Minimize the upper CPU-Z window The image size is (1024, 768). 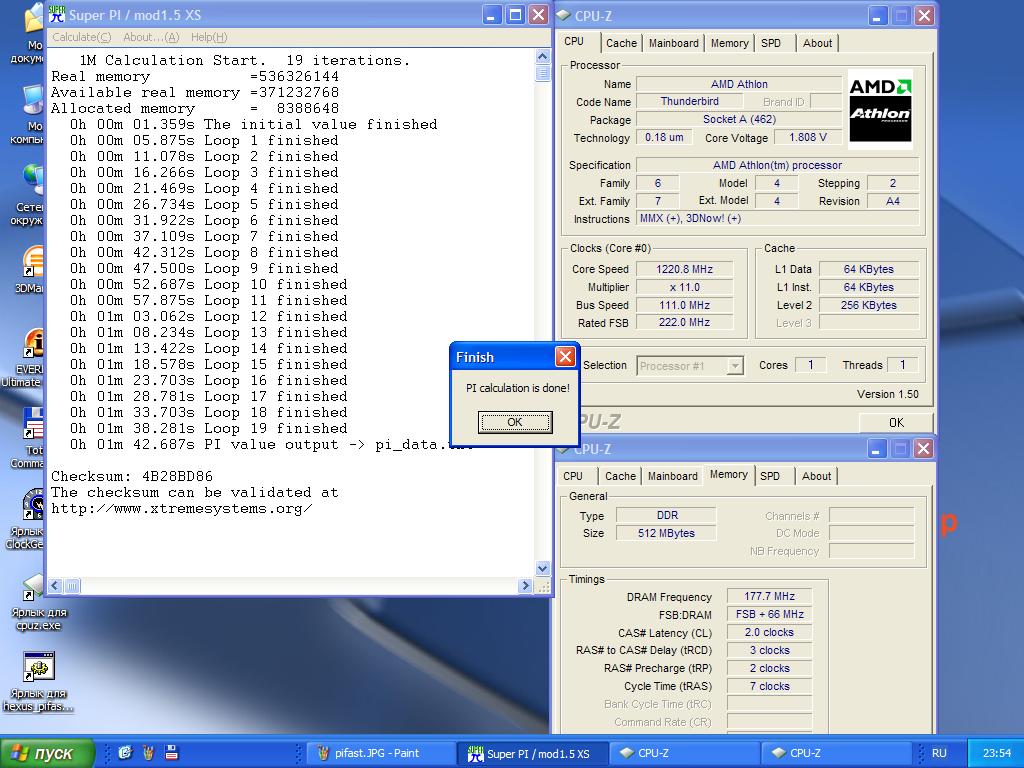[x=877, y=15]
